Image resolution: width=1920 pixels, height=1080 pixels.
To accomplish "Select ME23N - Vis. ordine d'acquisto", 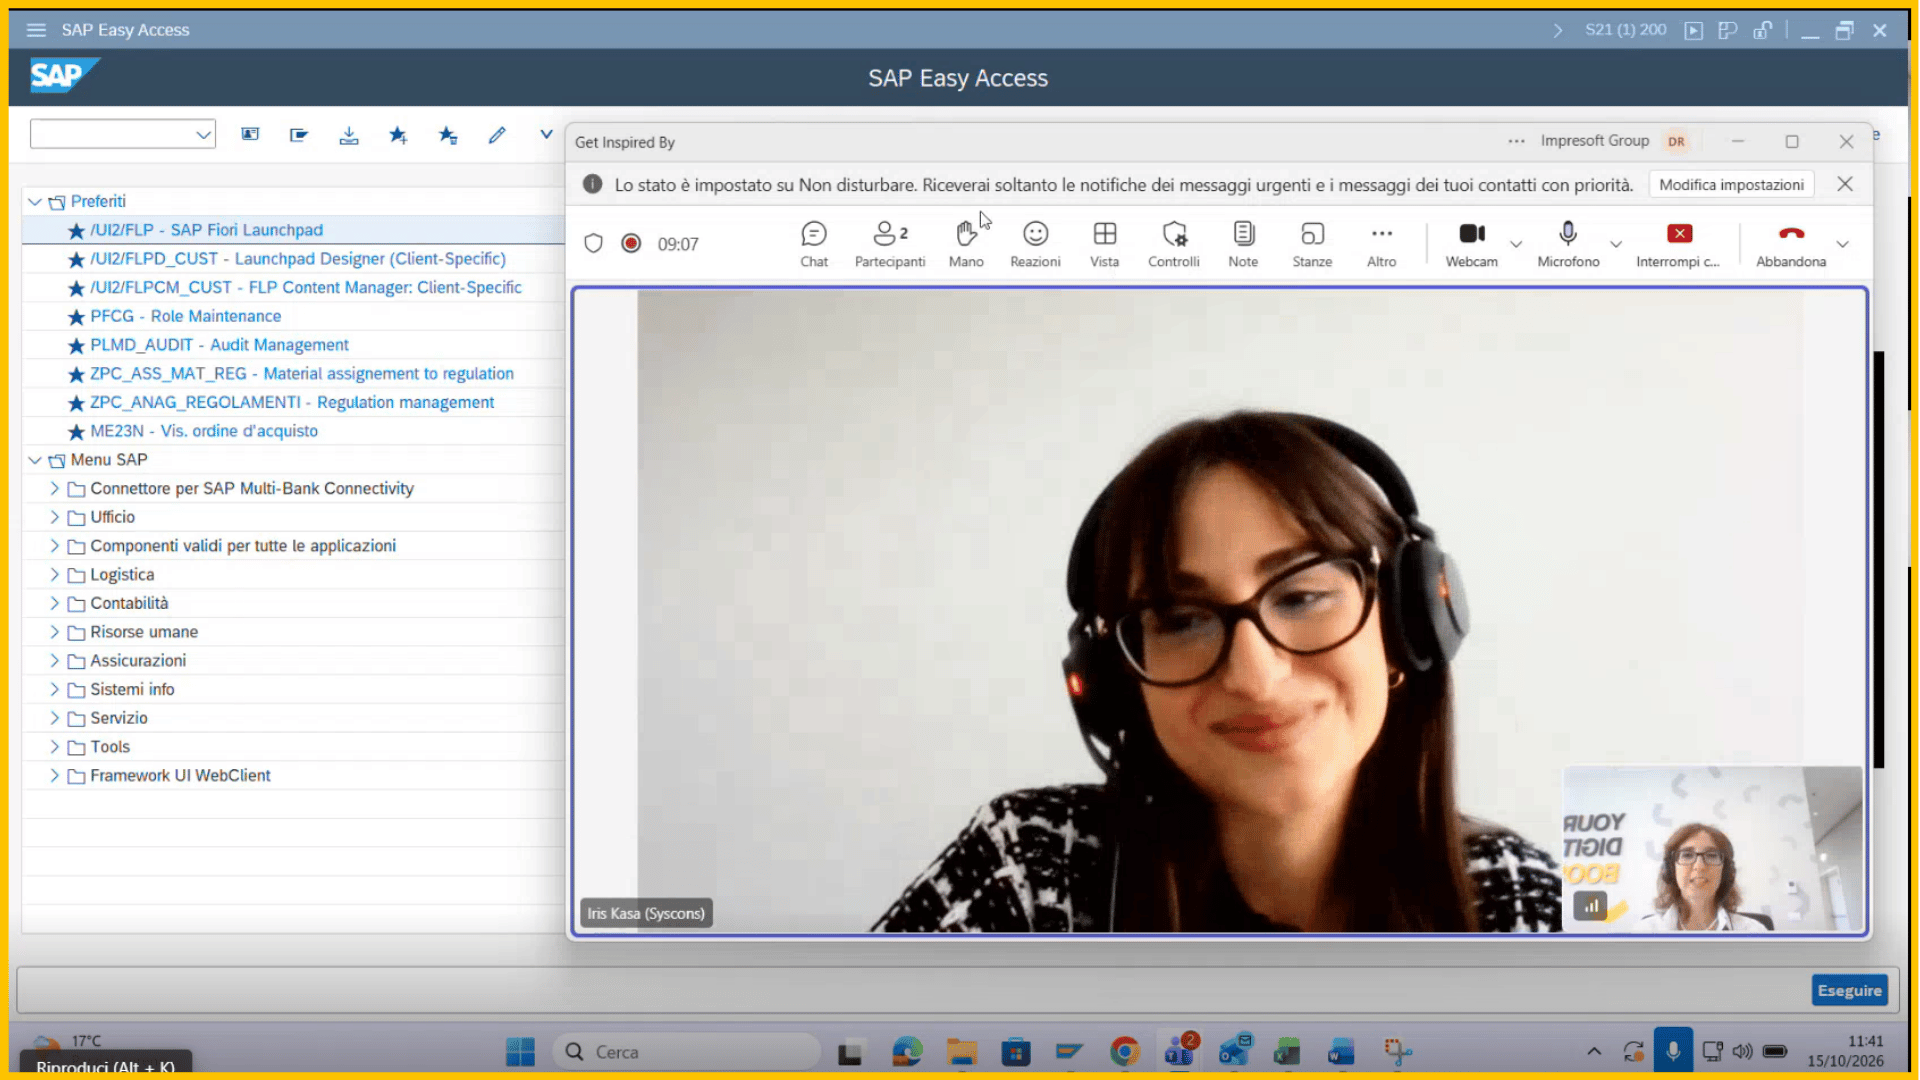I will (x=203, y=431).
